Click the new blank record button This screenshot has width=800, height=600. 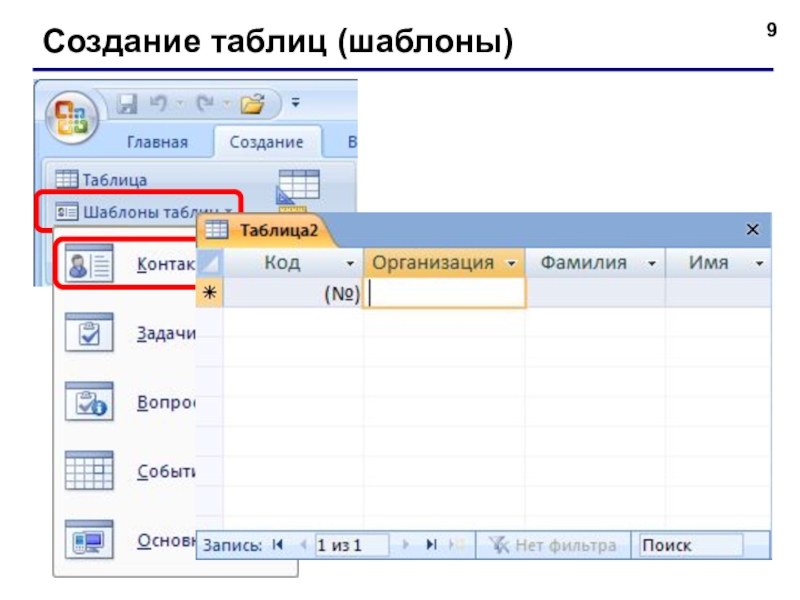pos(456,545)
